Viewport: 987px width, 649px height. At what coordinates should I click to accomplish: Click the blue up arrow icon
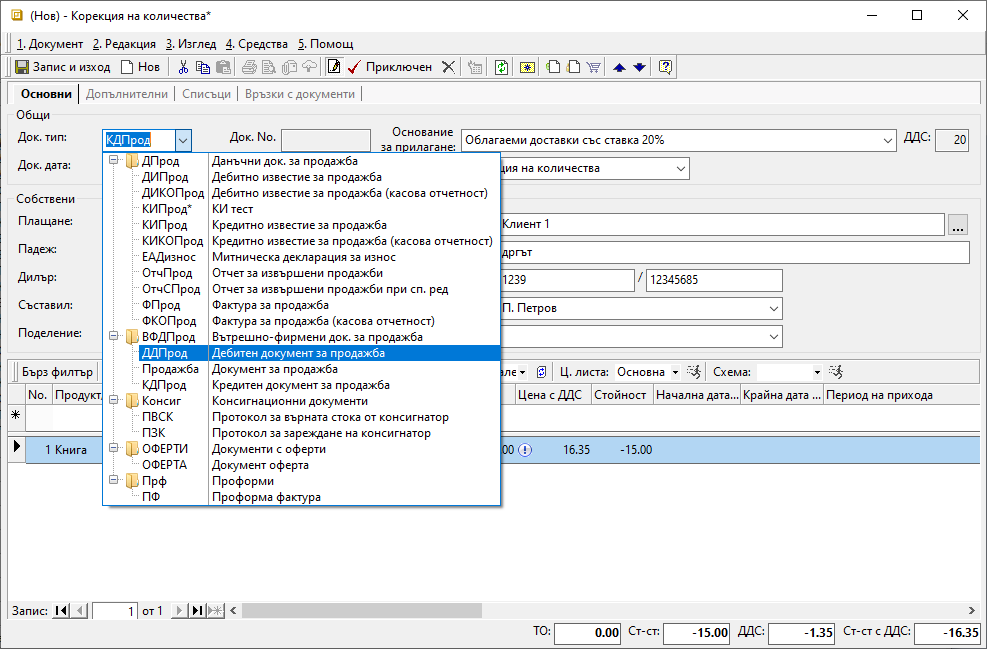click(x=619, y=67)
